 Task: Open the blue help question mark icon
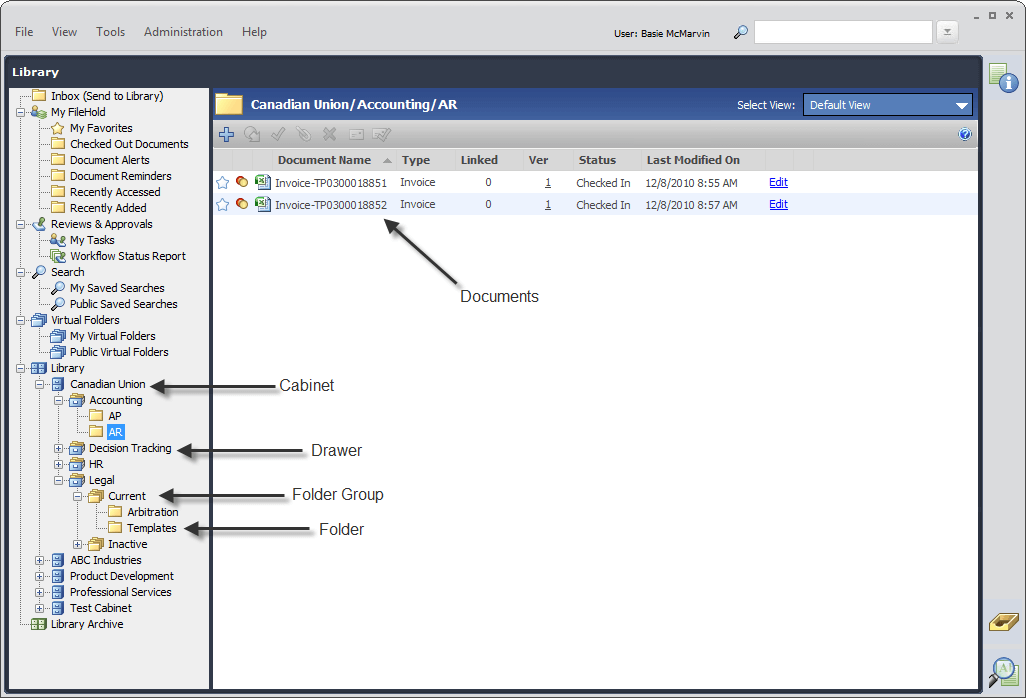[964, 135]
